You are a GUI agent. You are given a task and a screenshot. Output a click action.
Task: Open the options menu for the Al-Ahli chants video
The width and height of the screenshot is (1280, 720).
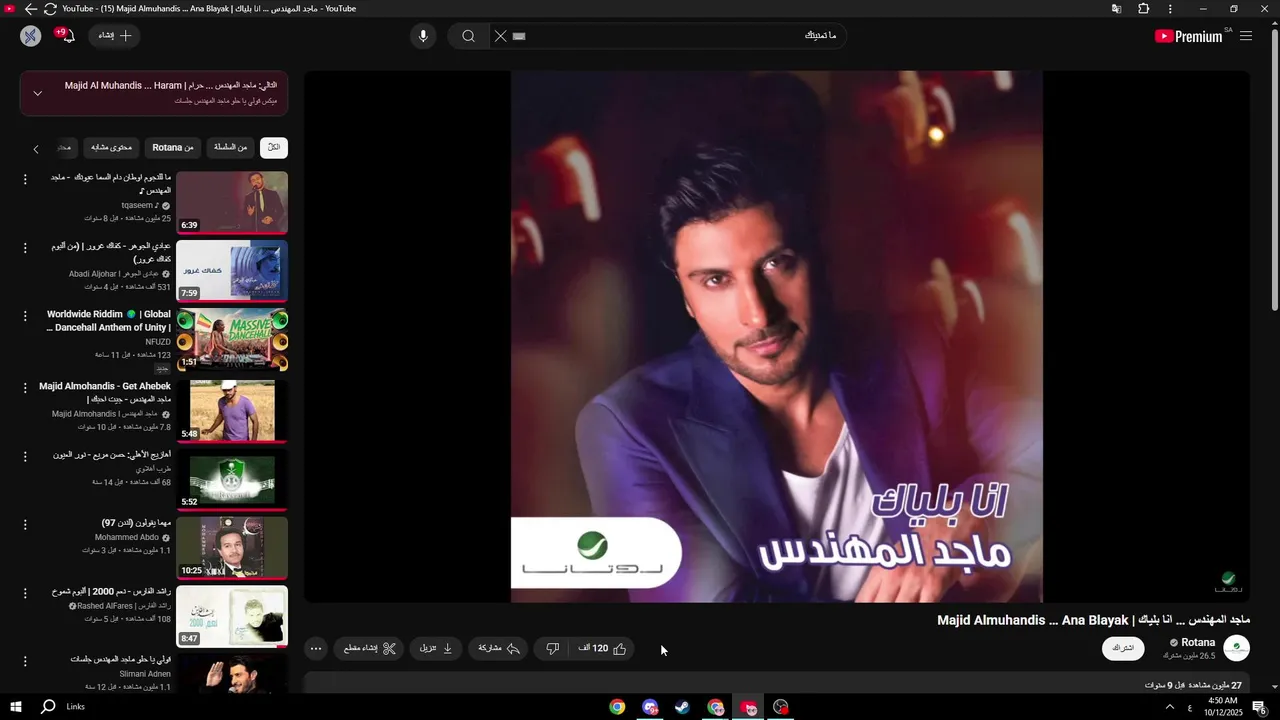(x=25, y=456)
